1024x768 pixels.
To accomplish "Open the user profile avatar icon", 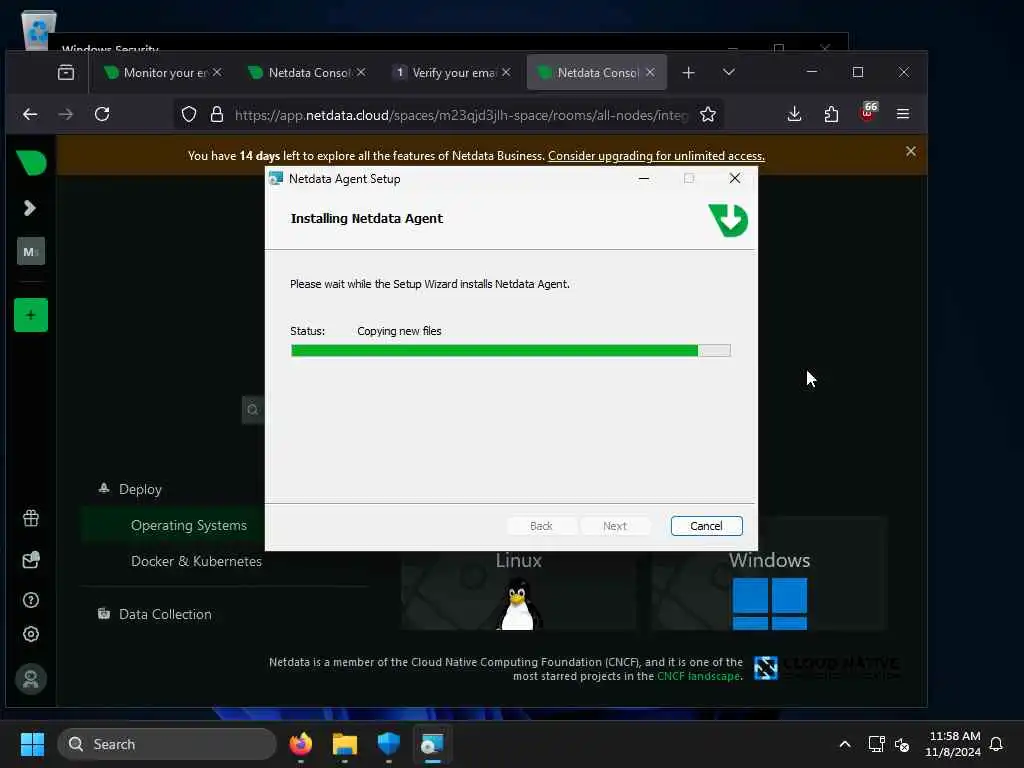I will click(31, 679).
